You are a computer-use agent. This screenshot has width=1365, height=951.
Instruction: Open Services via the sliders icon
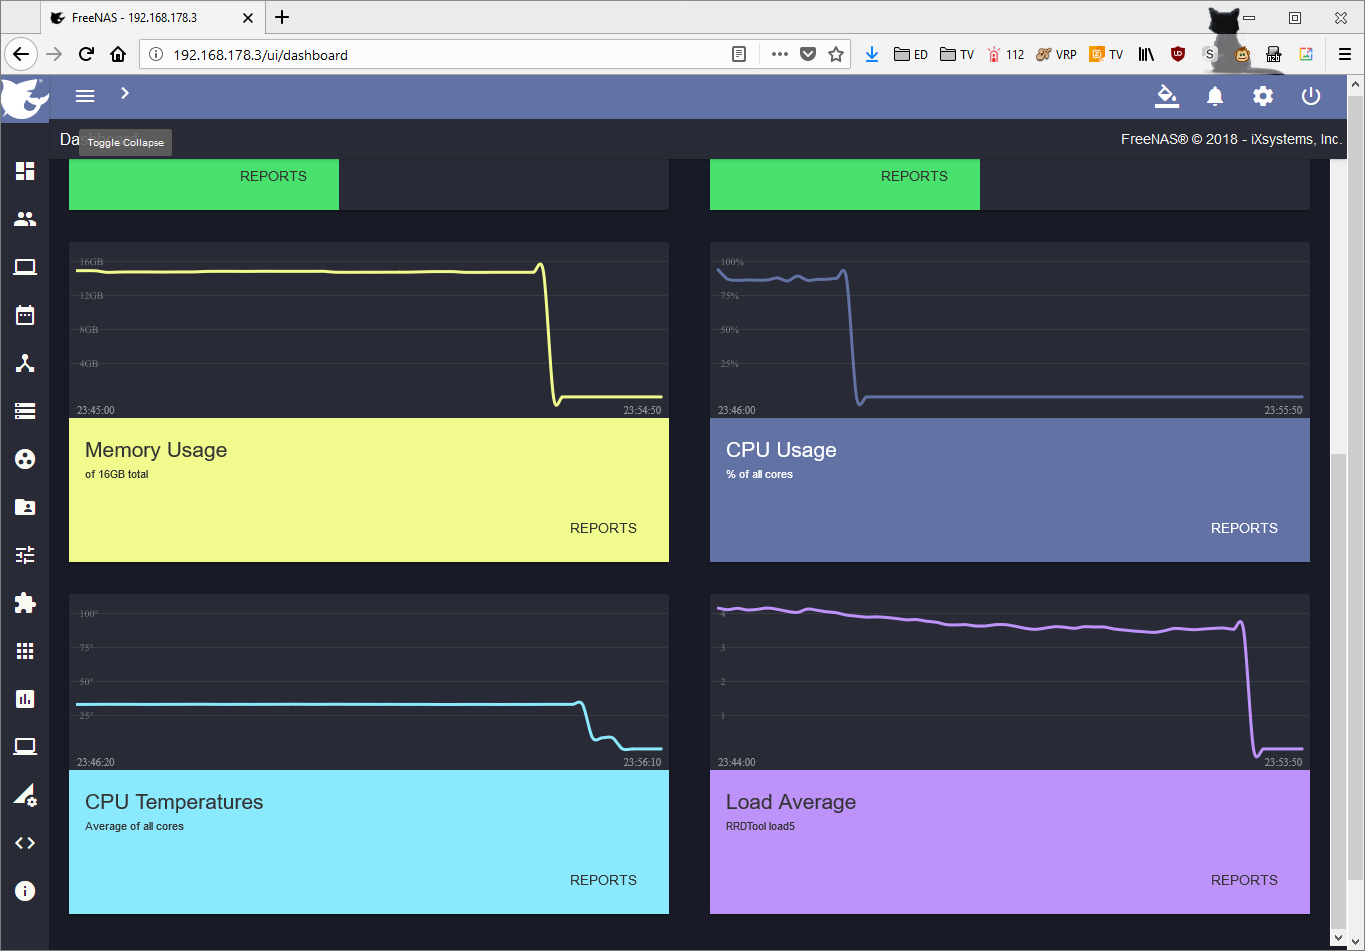25,555
